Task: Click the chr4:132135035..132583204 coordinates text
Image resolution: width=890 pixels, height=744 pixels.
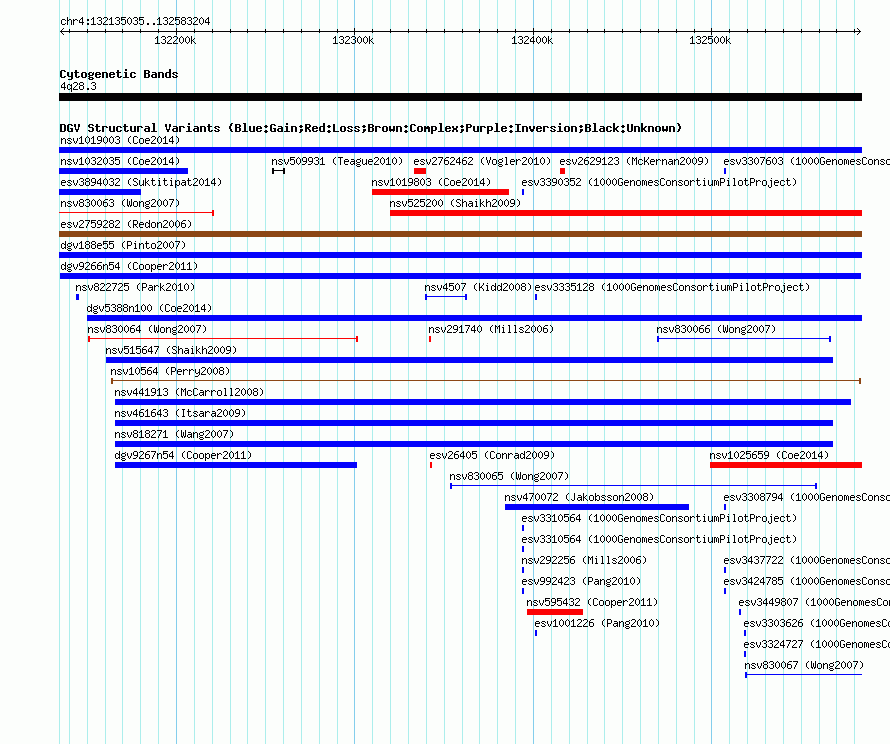Action: pyautogui.click(x=135, y=21)
